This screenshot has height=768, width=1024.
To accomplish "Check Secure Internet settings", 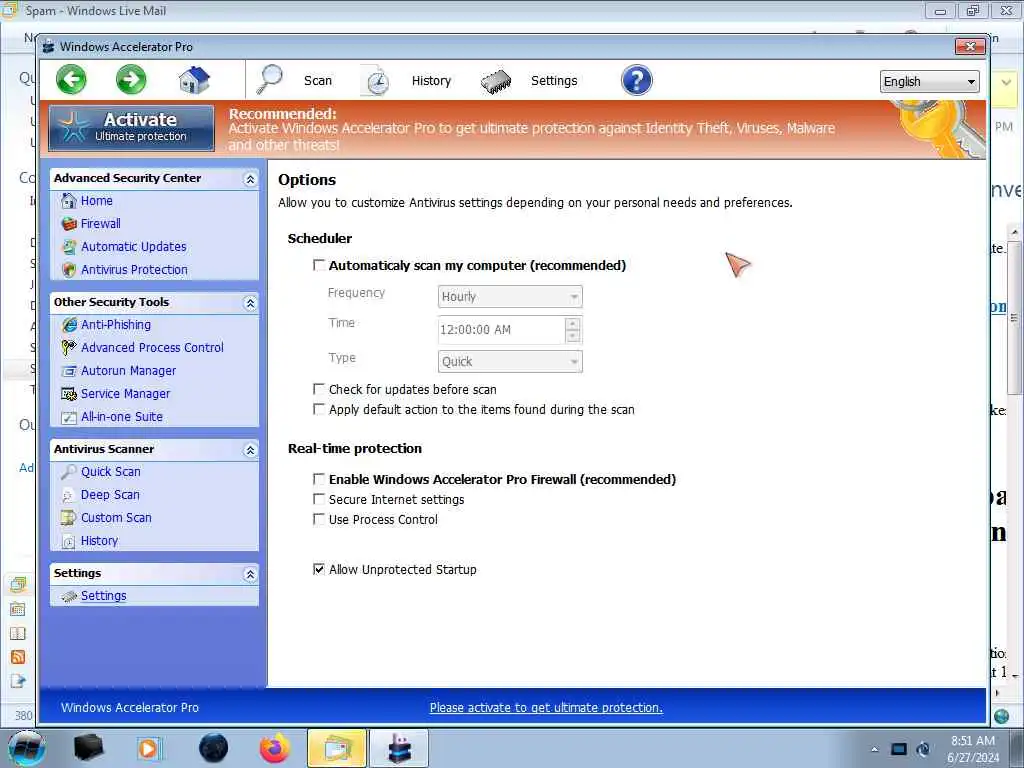I will [x=319, y=500].
